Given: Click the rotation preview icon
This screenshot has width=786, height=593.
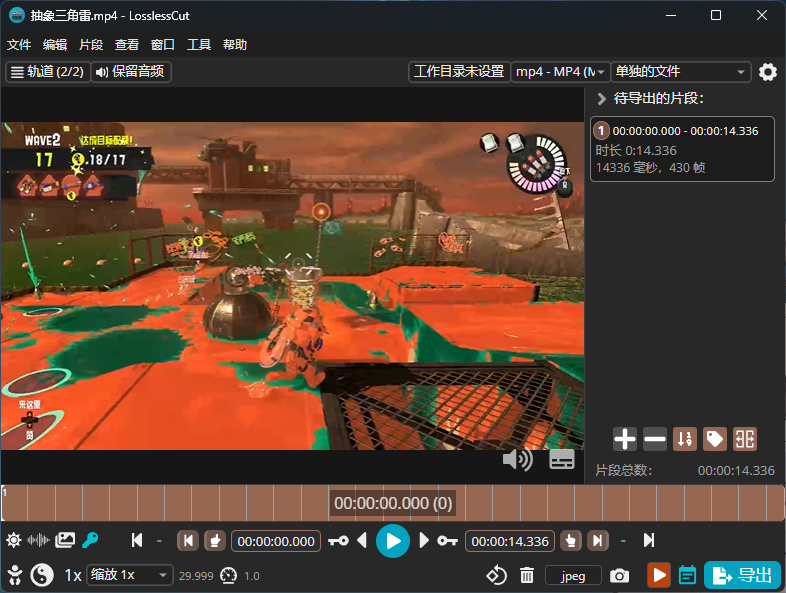Looking at the screenshot, I should (496, 575).
